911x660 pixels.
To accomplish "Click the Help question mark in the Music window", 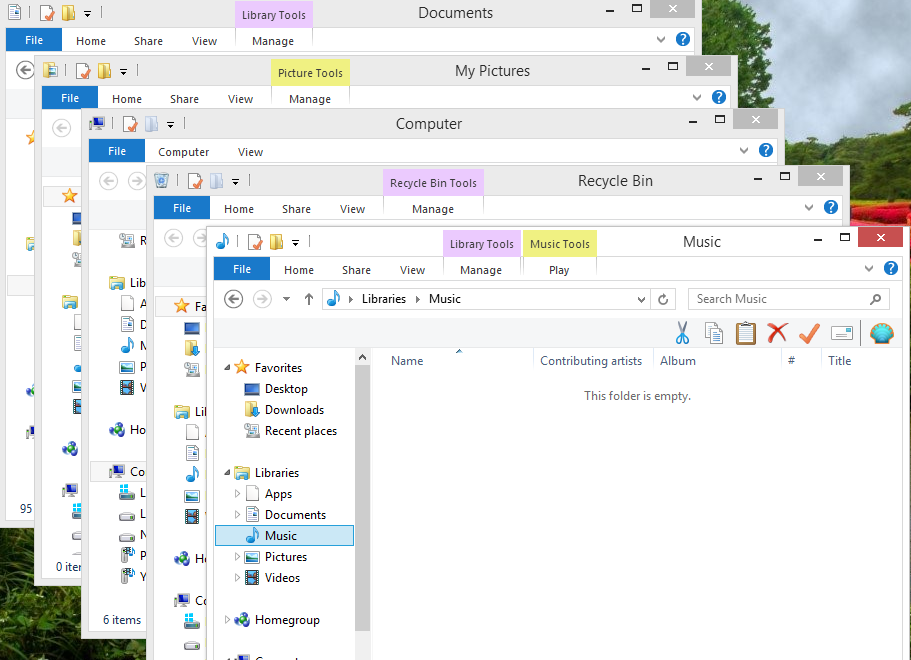I will 890,268.
